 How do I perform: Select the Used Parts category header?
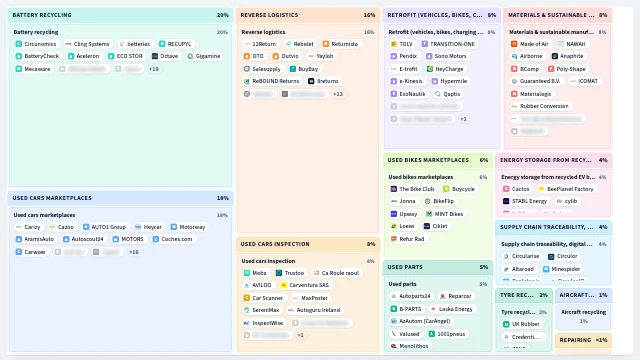coord(438,267)
